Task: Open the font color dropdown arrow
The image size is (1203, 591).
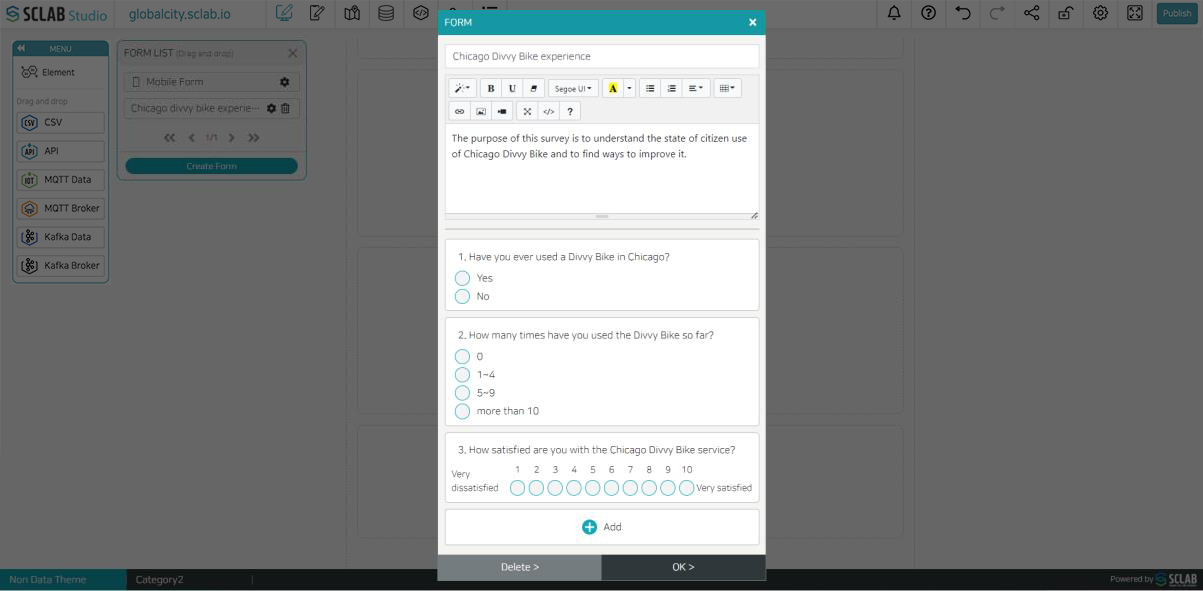Action: click(x=628, y=88)
